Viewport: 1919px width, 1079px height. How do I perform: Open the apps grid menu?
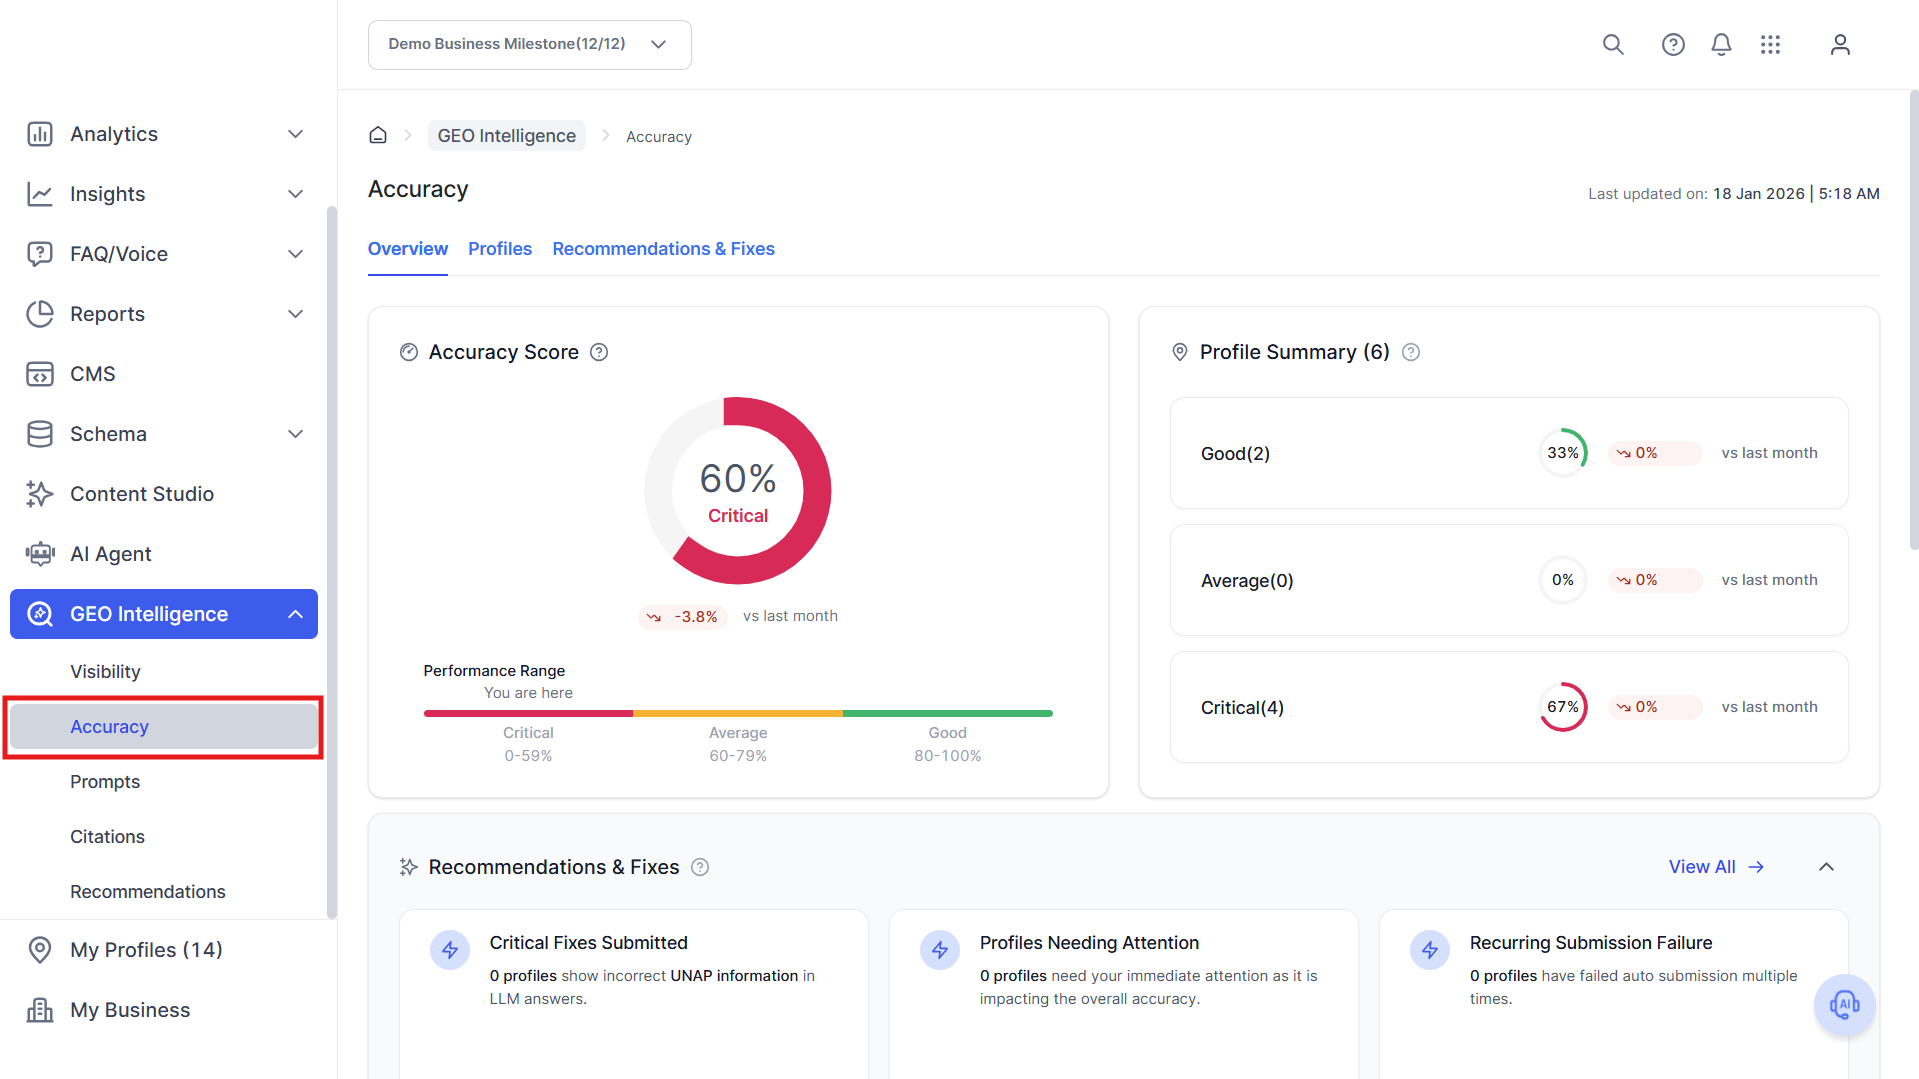tap(1770, 45)
